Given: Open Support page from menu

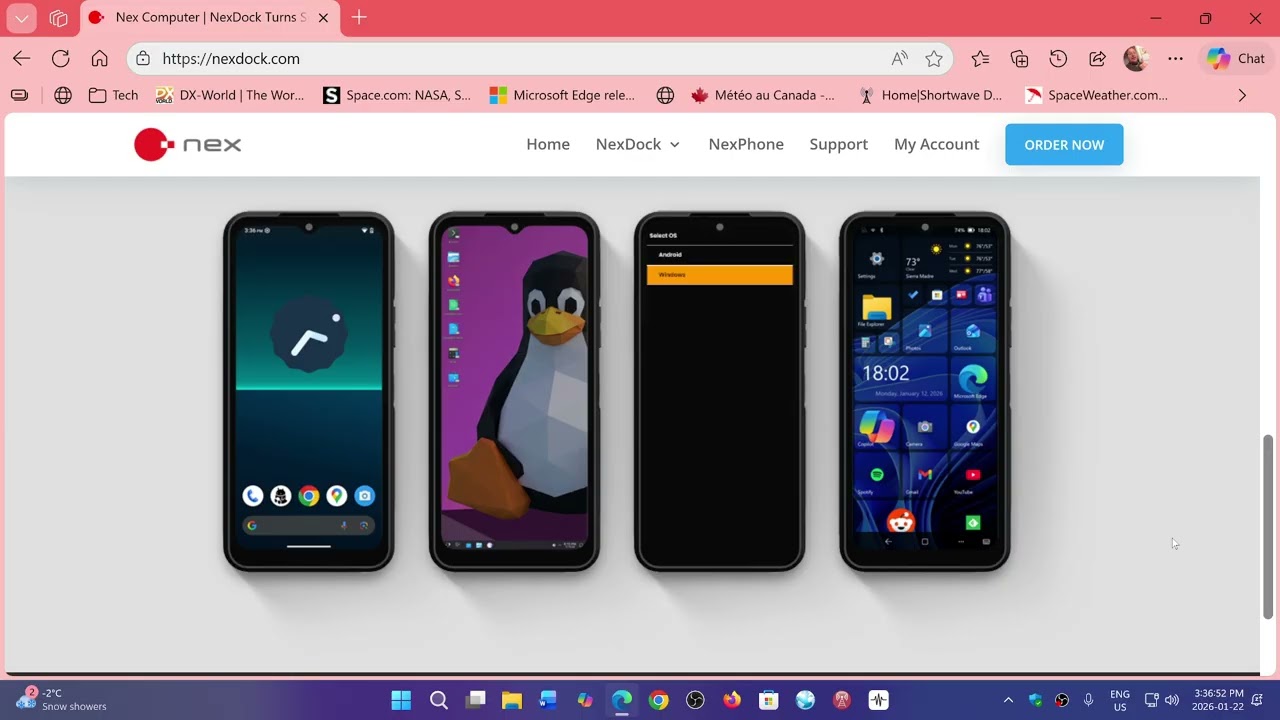Looking at the screenshot, I should pos(838,145).
